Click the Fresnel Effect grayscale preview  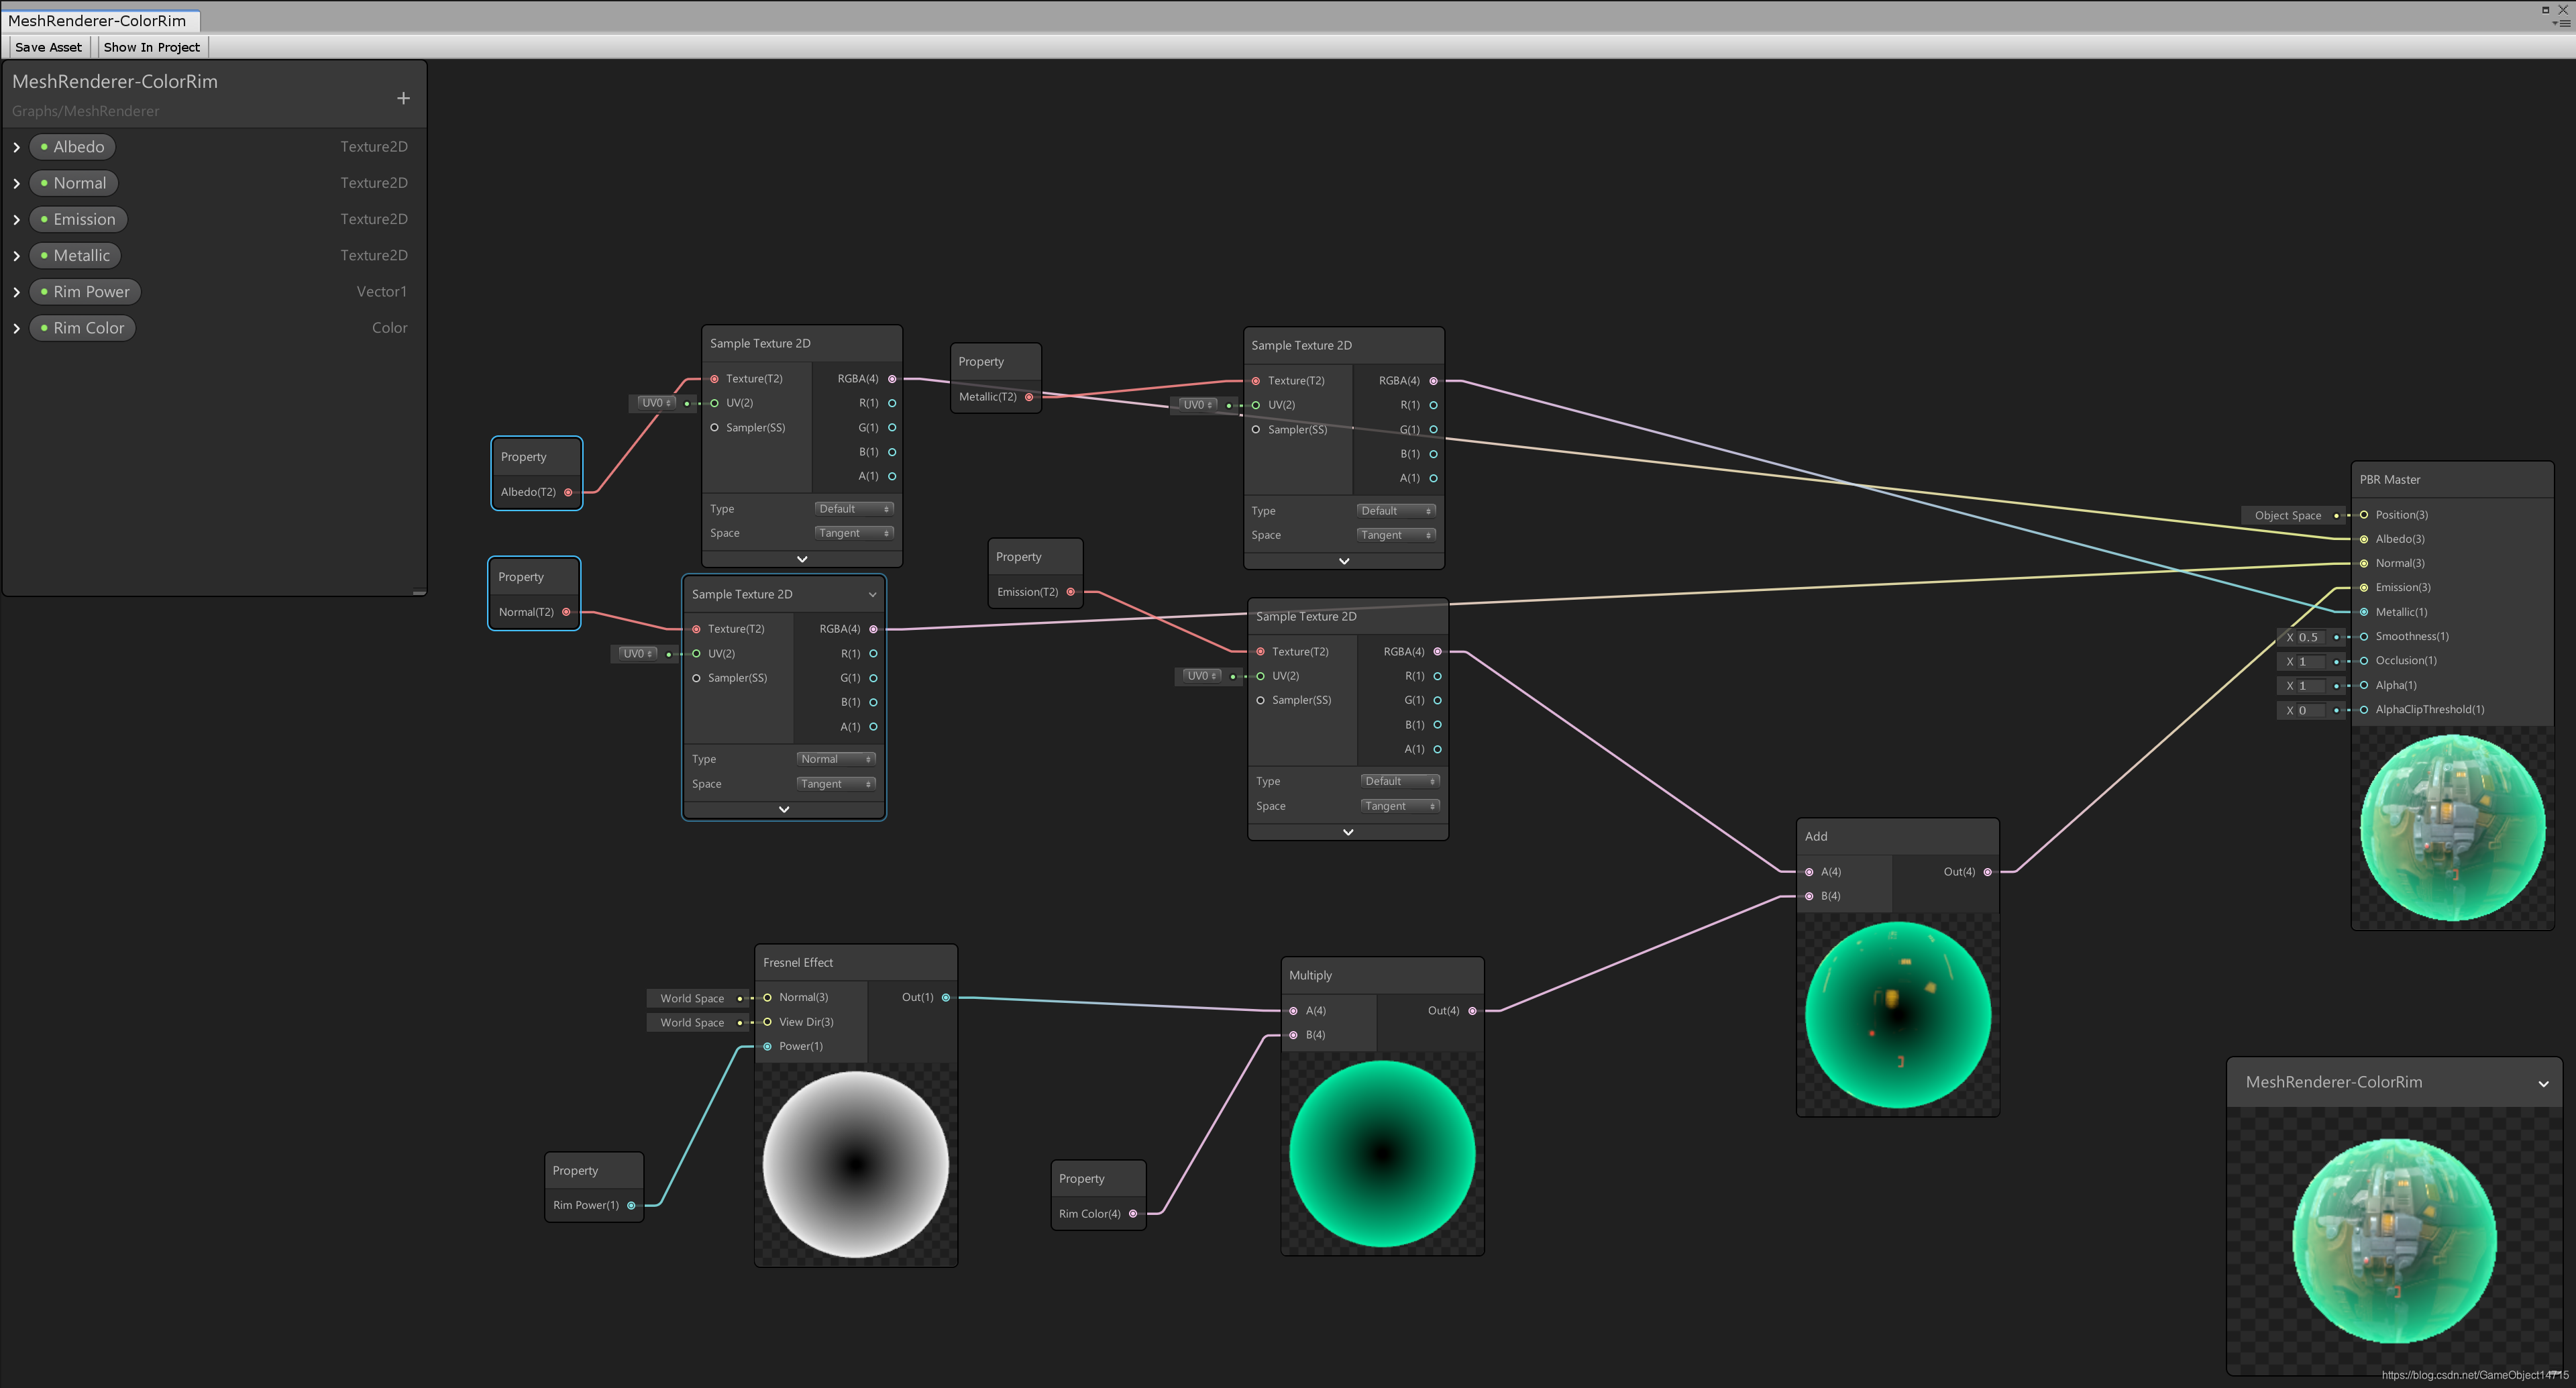[x=856, y=1164]
